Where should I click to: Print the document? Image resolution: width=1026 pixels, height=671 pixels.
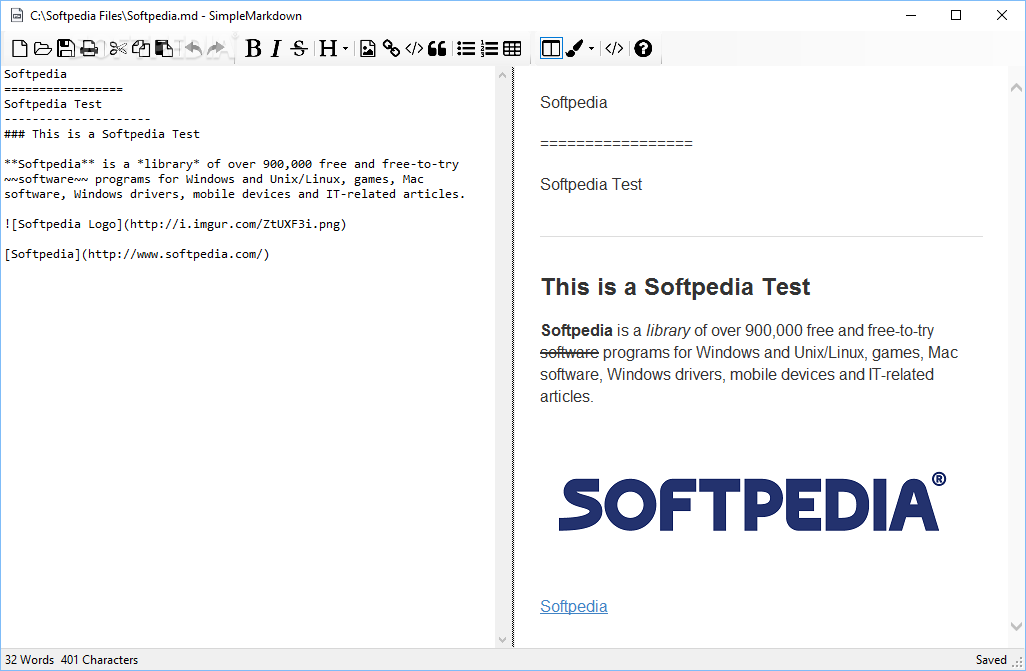point(88,48)
